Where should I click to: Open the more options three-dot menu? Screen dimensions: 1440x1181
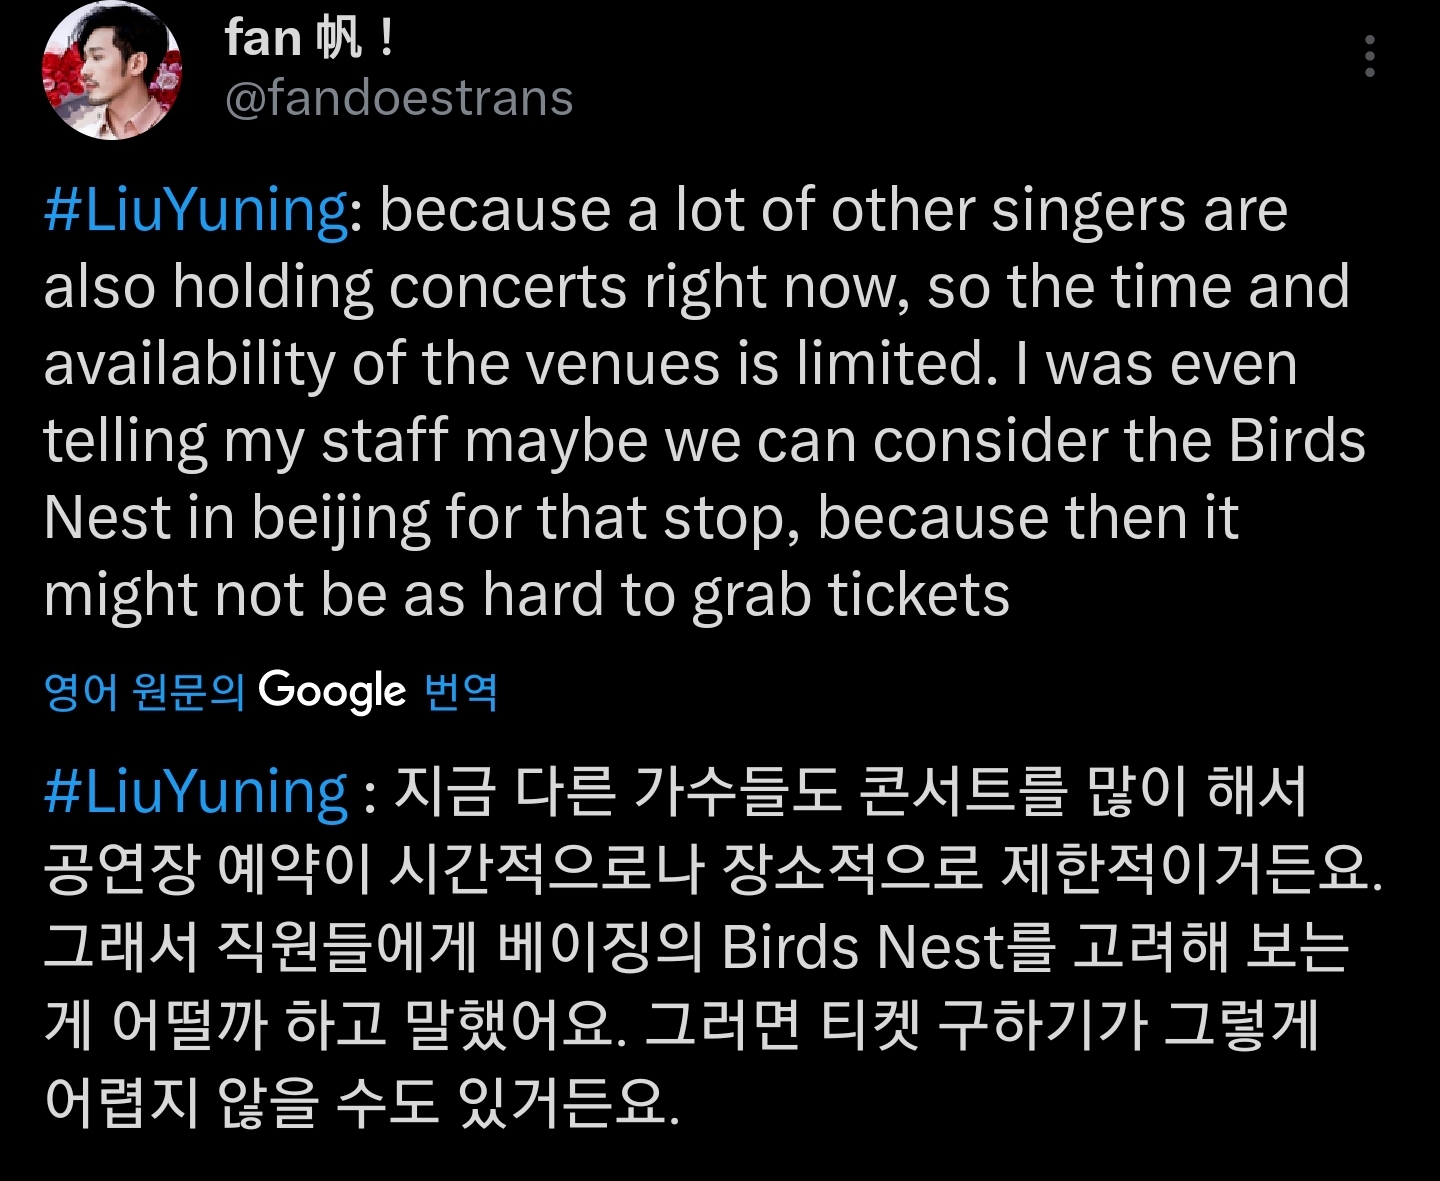point(1370,57)
